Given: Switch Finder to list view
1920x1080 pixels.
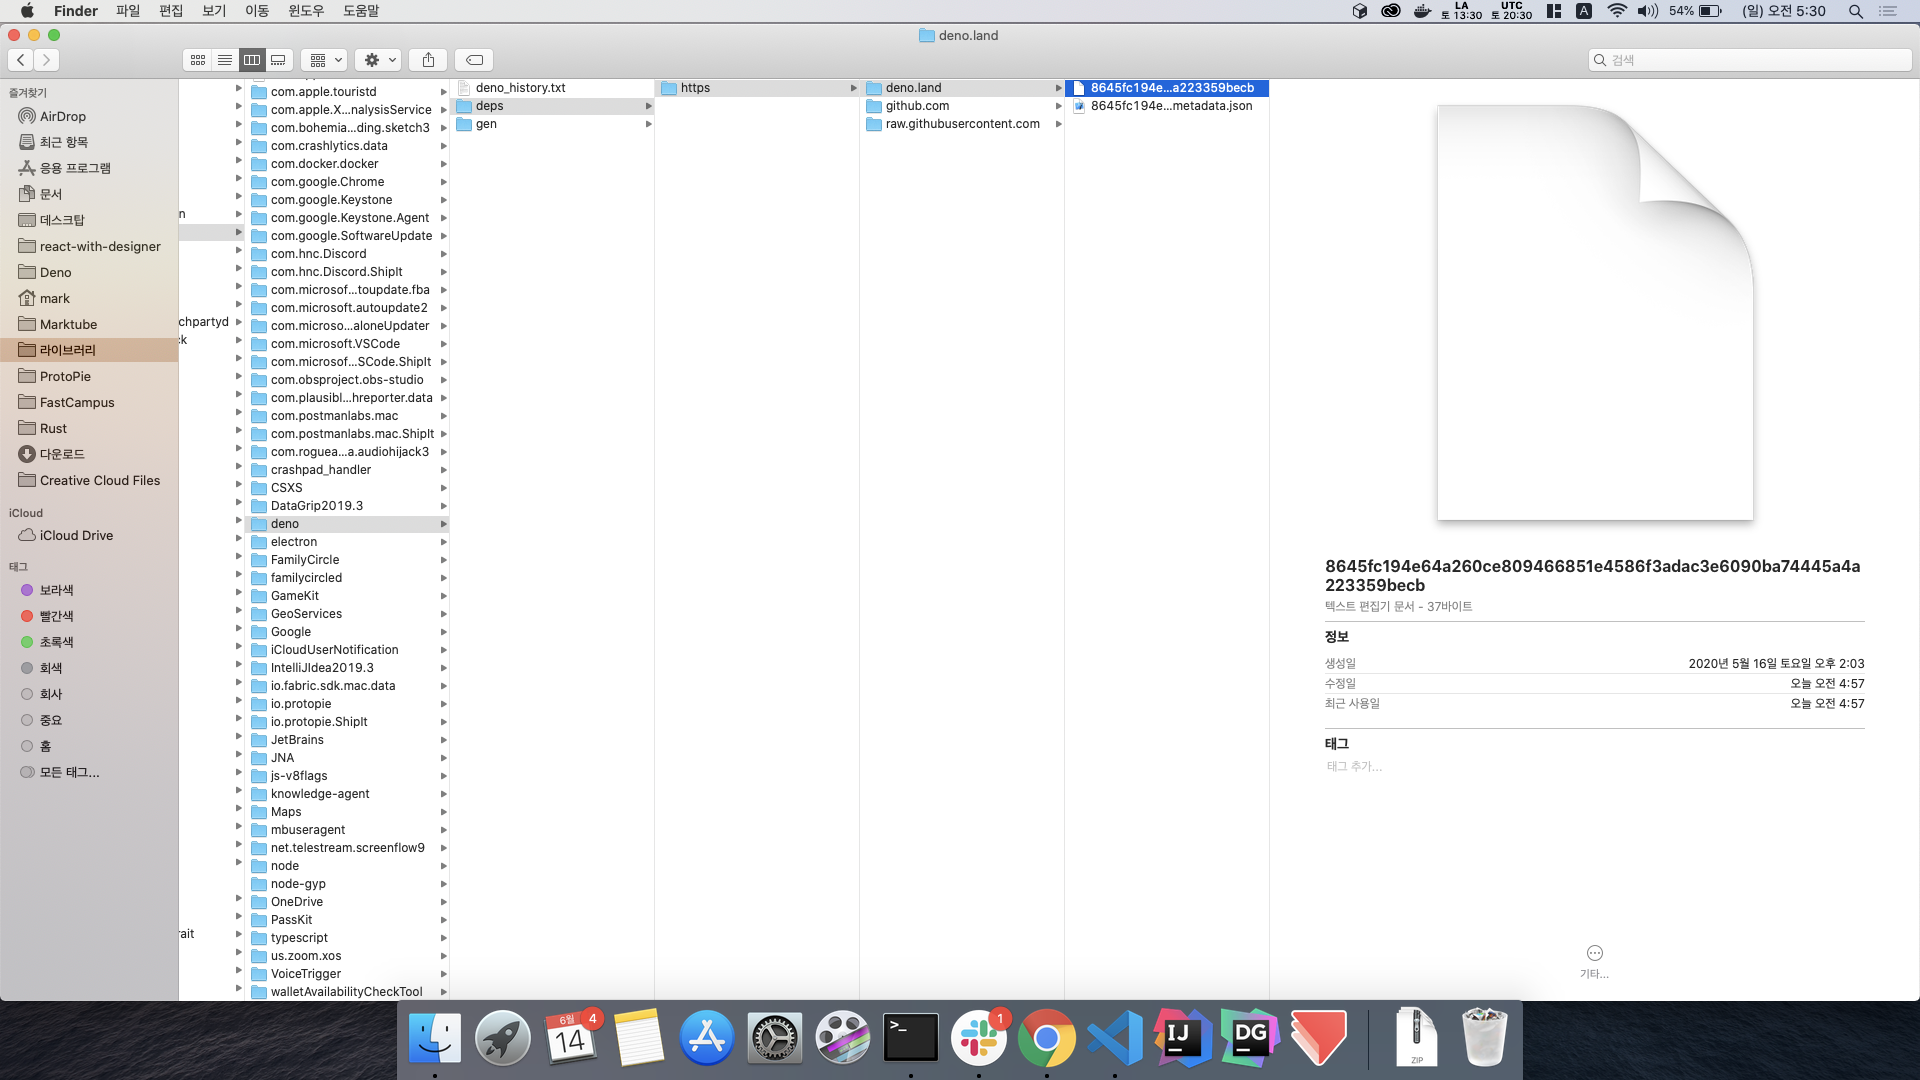Looking at the screenshot, I should [225, 60].
